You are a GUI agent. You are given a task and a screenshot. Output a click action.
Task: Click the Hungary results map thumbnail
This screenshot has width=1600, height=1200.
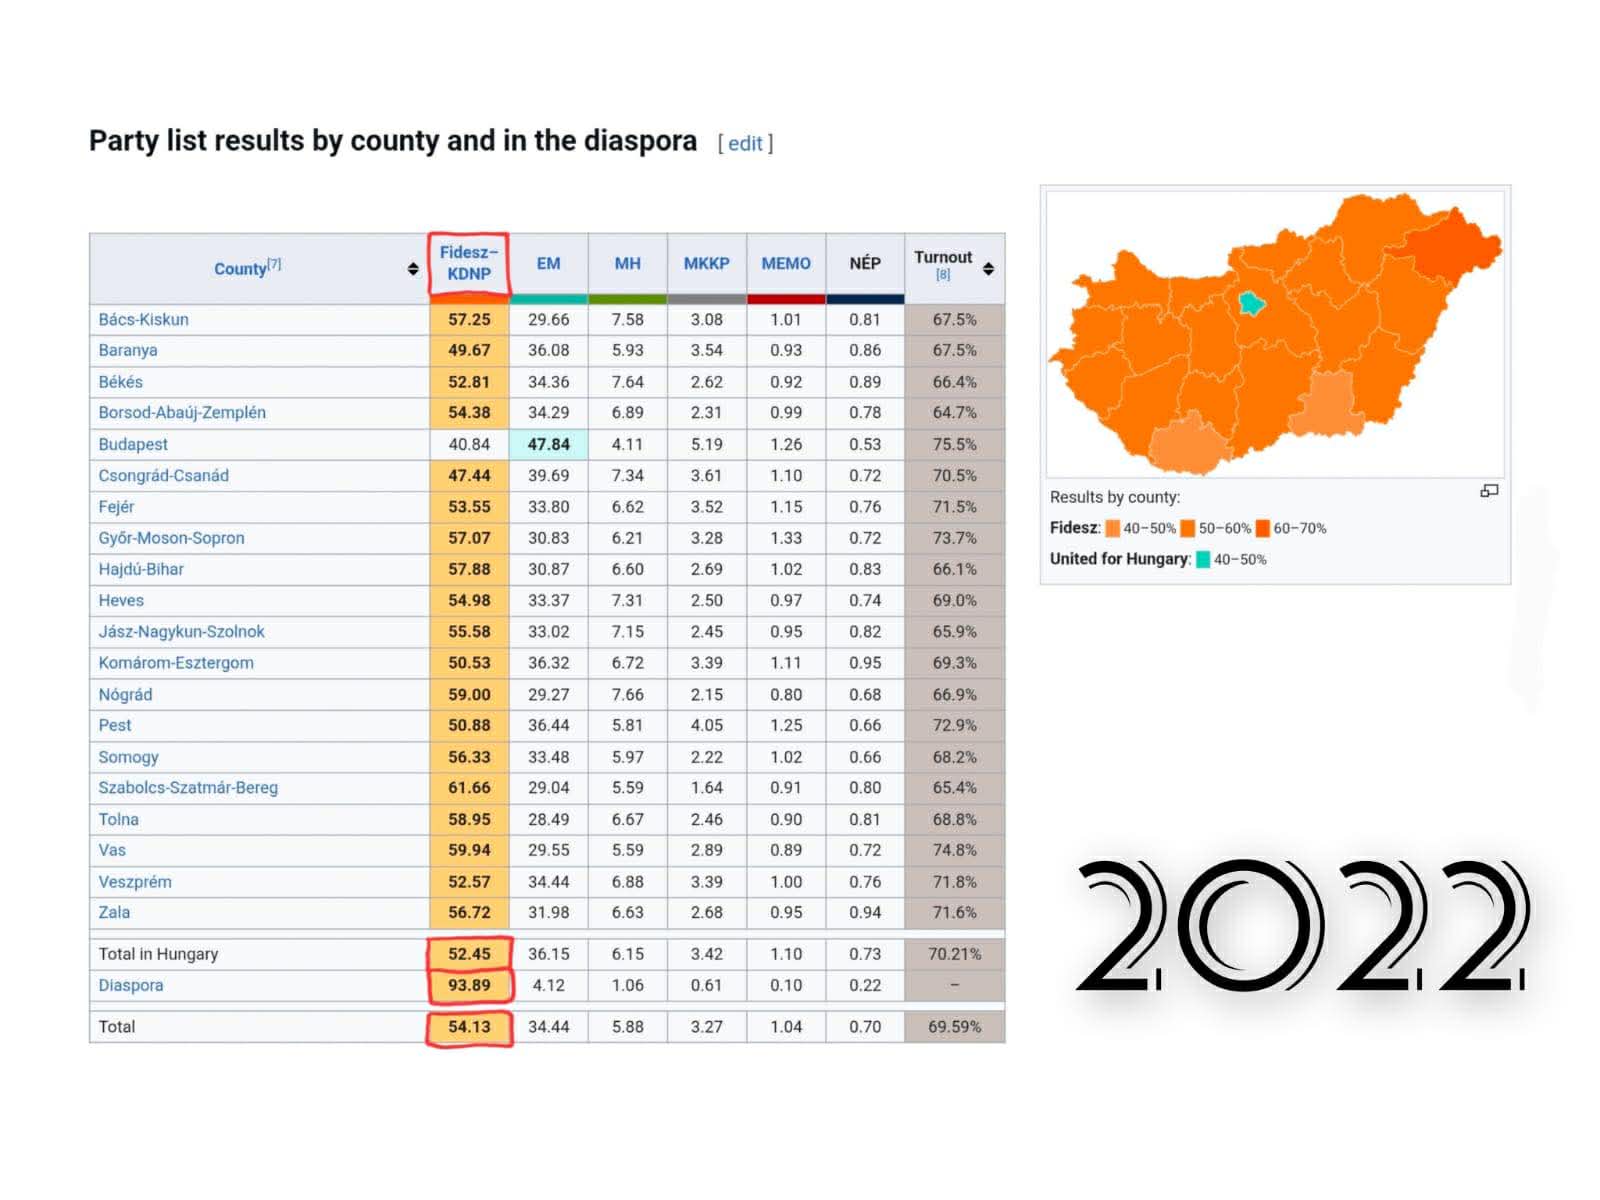(x=1274, y=334)
